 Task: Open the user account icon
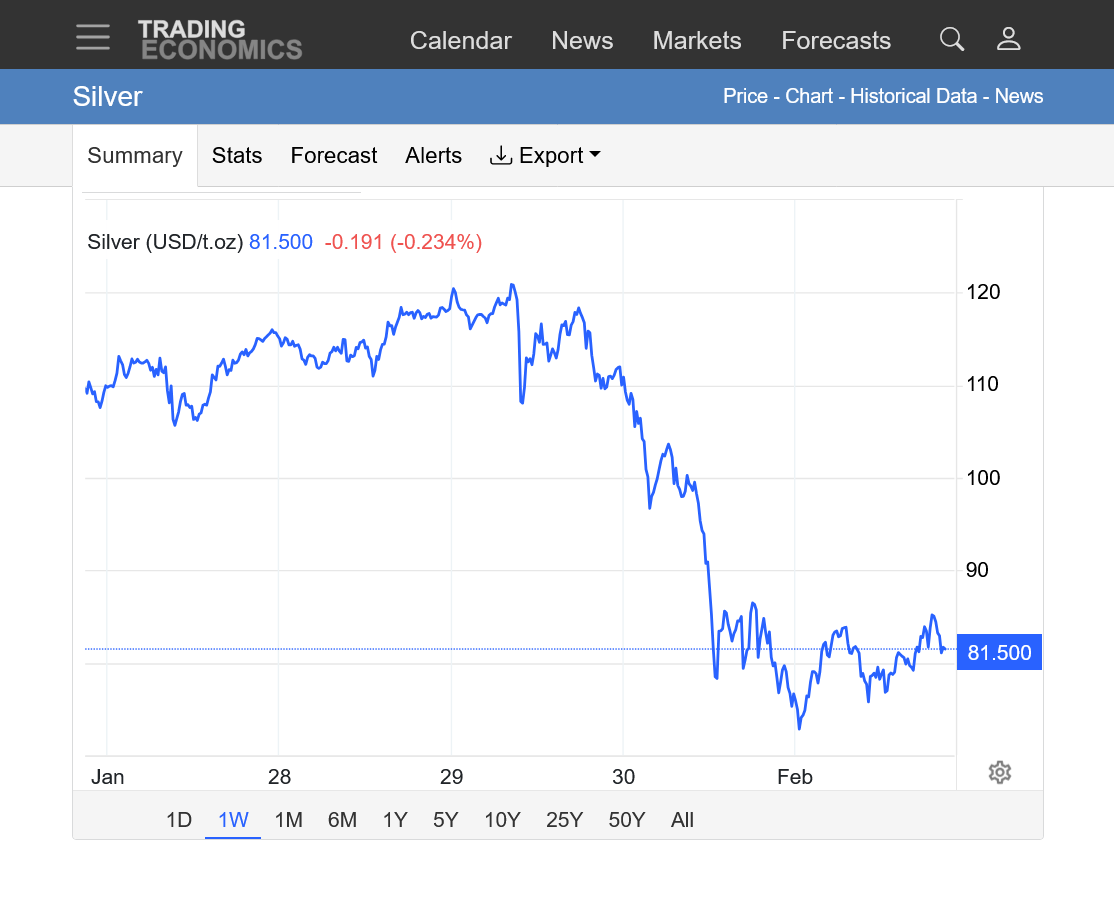click(x=1008, y=39)
